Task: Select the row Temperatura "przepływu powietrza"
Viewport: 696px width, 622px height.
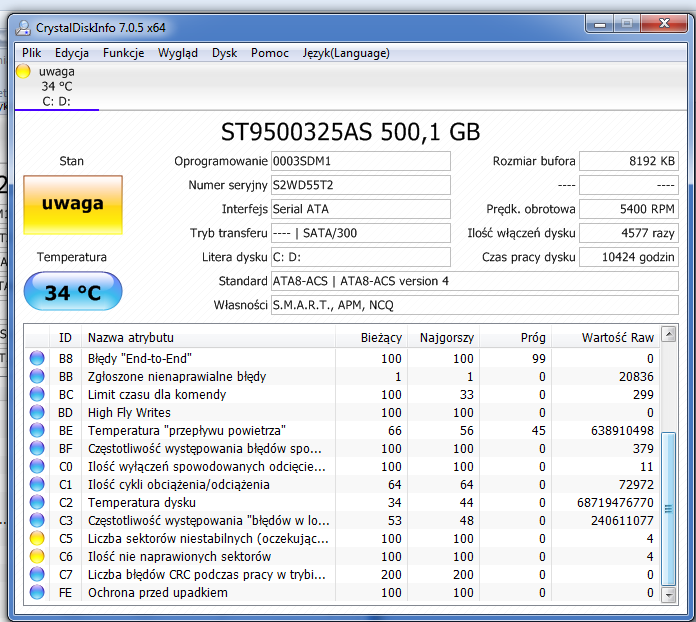Action: 342,430
